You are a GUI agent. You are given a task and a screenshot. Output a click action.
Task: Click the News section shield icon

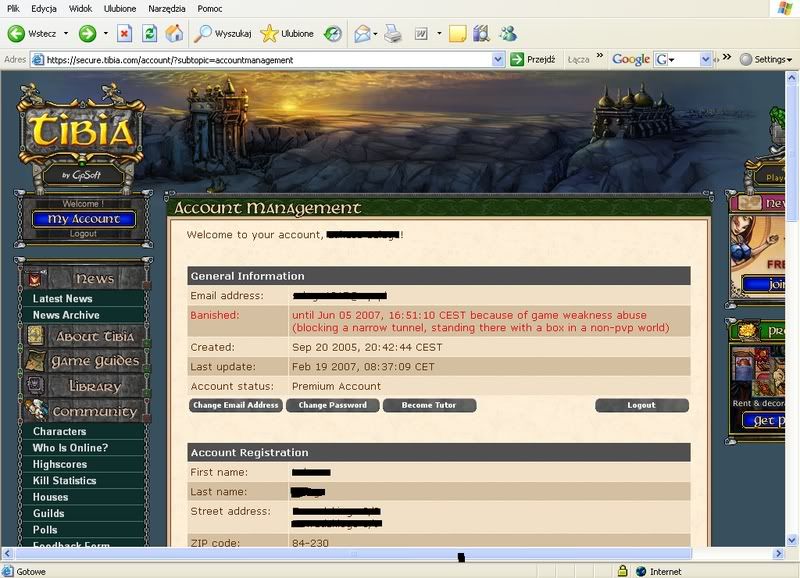pos(35,279)
